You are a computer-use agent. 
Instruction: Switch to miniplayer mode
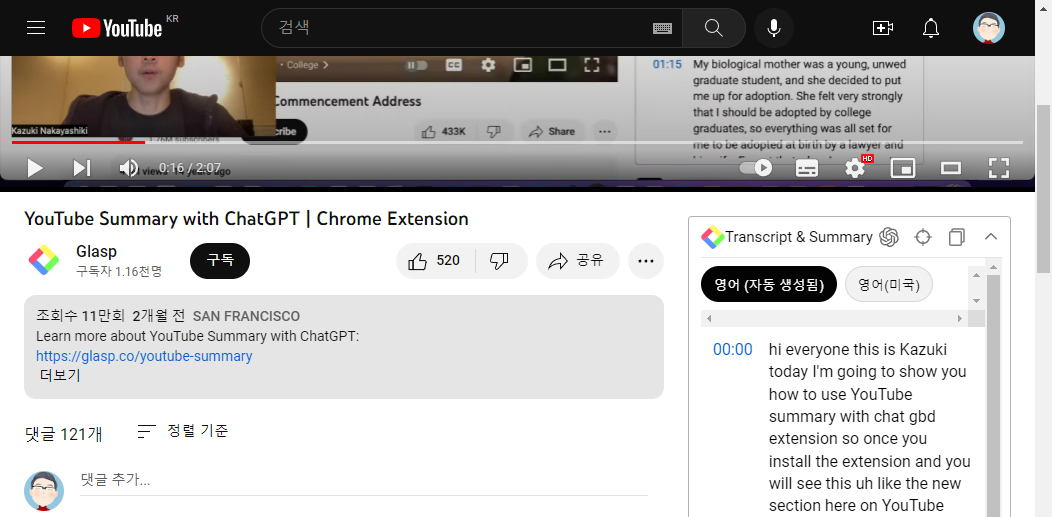coord(903,168)
